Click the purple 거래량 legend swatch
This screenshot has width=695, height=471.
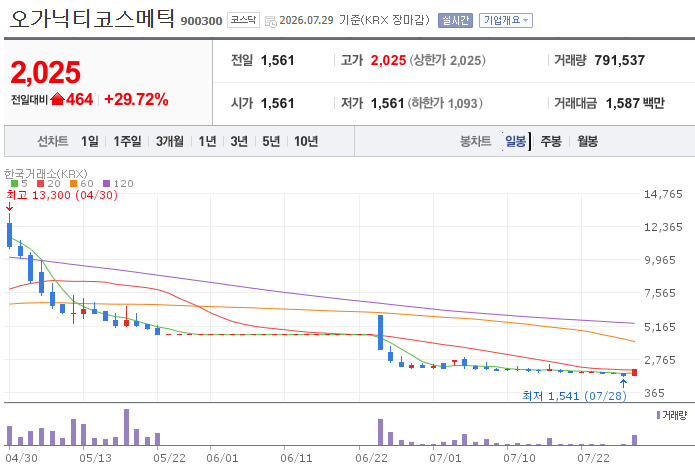click(x=658, y=415)
